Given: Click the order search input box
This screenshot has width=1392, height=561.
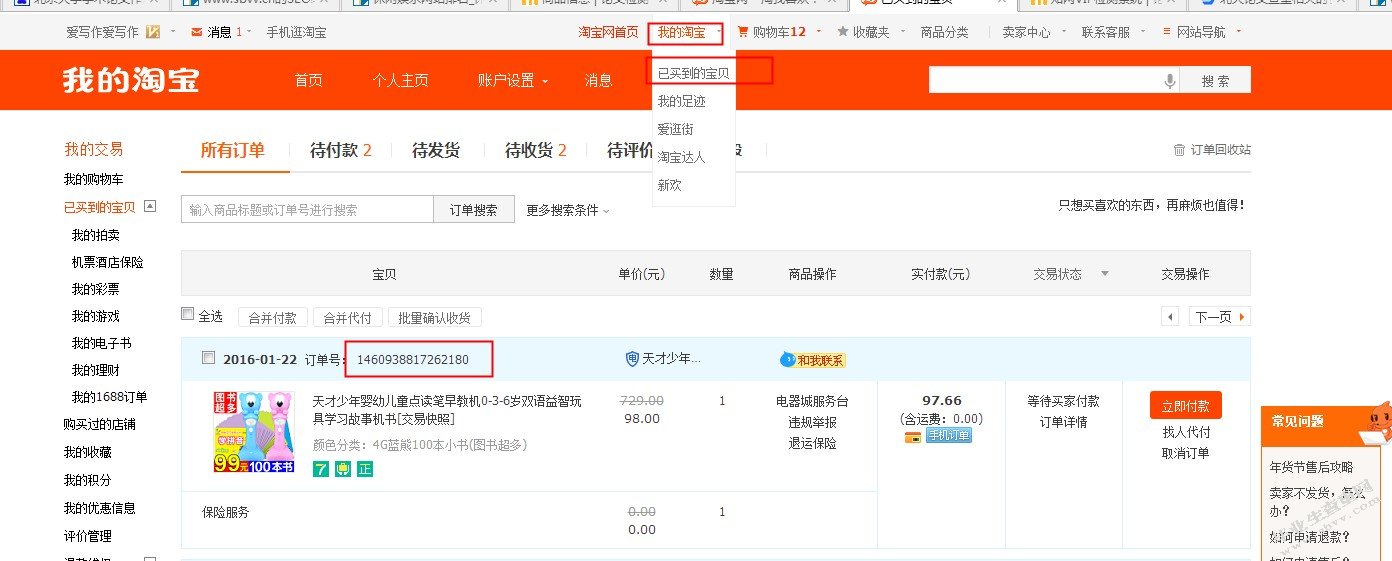Looking at the screenshot, I should click(307, 209).
